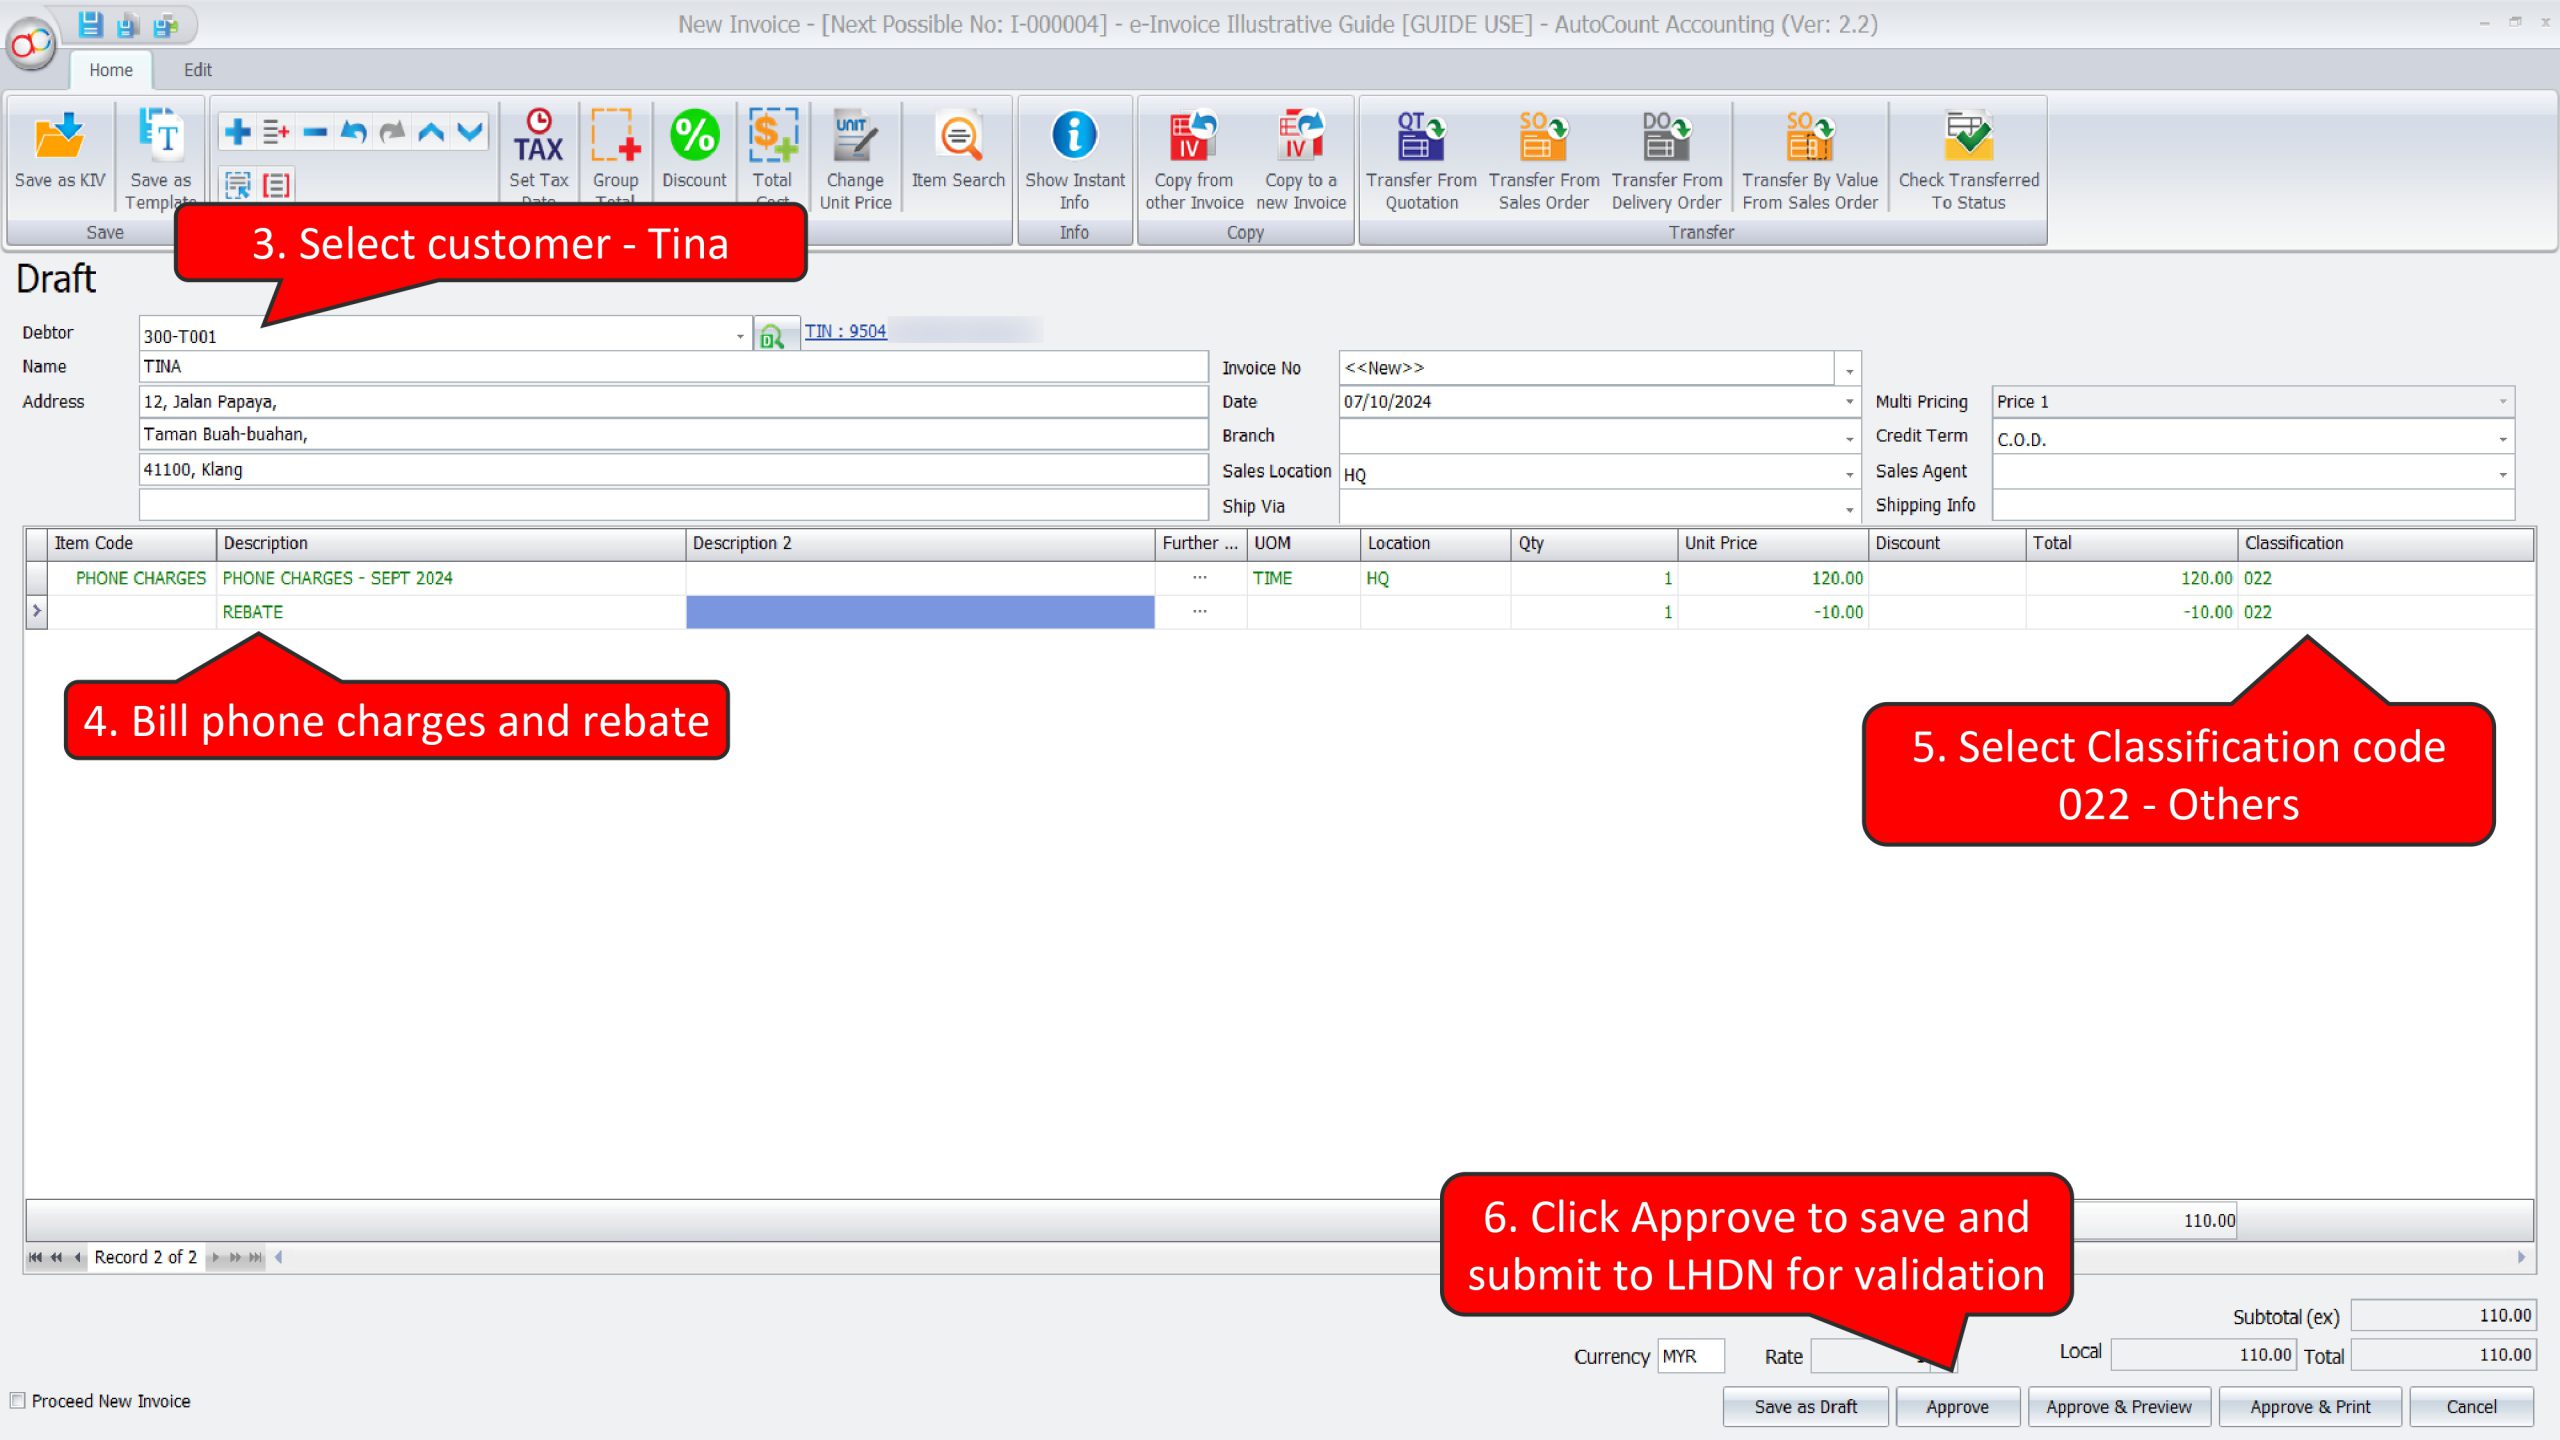Add a new row with plus icon

pos(237,131)
